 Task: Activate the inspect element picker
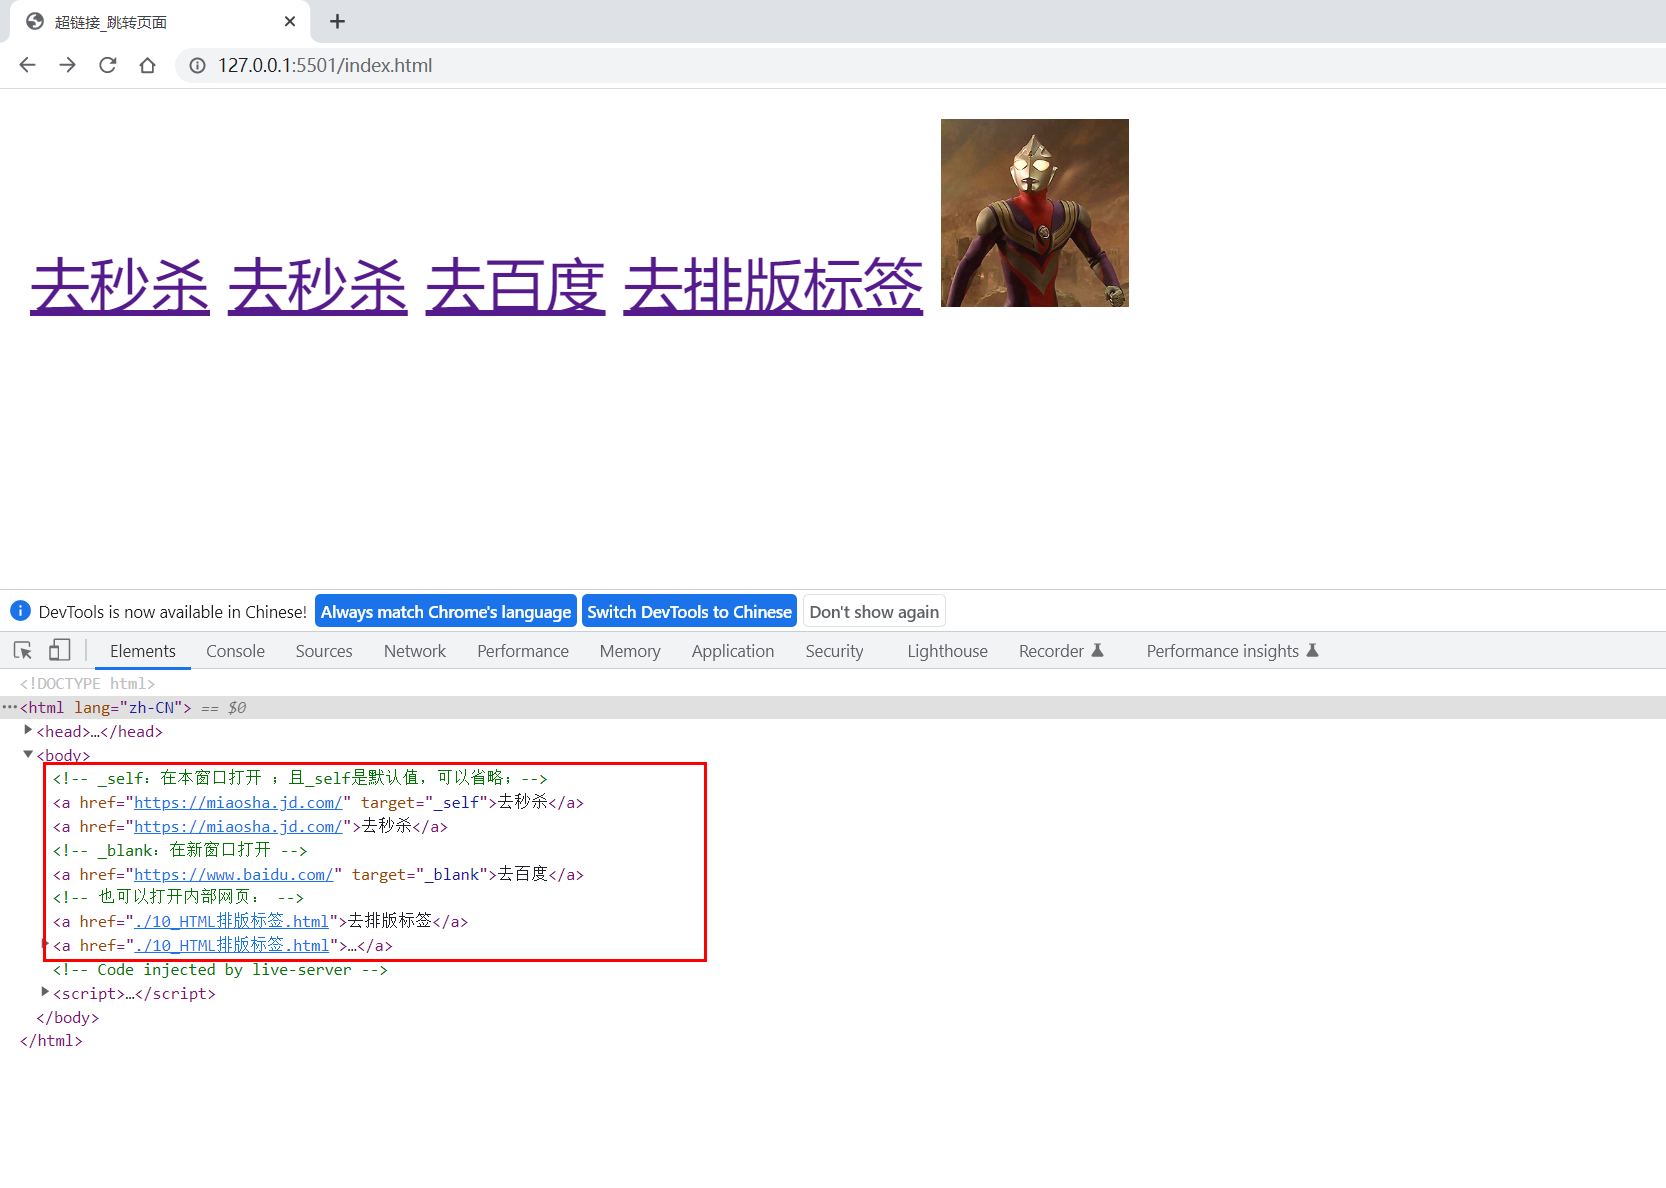click(23, 651)
